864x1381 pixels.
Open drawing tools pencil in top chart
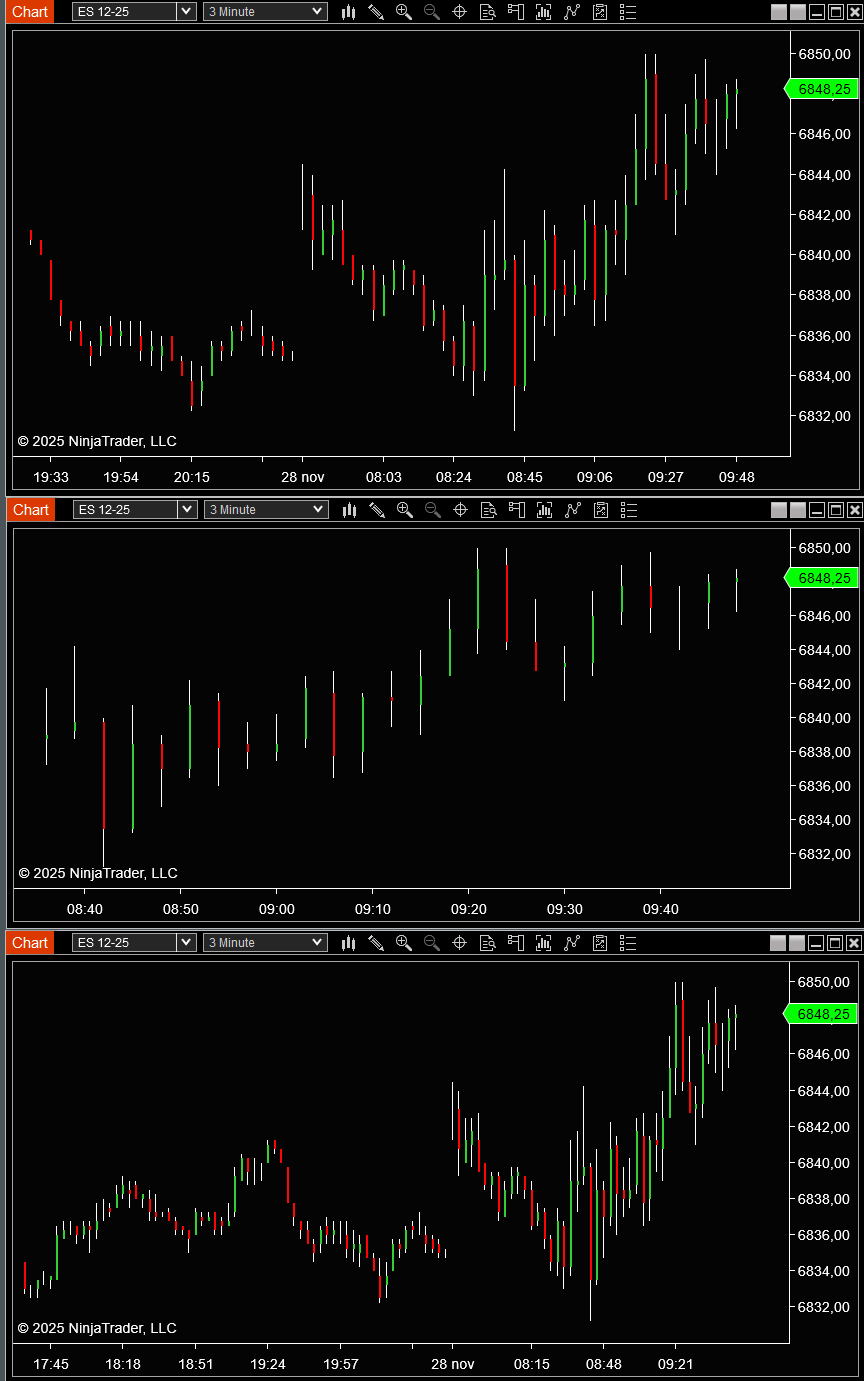(x=376, y=12)
